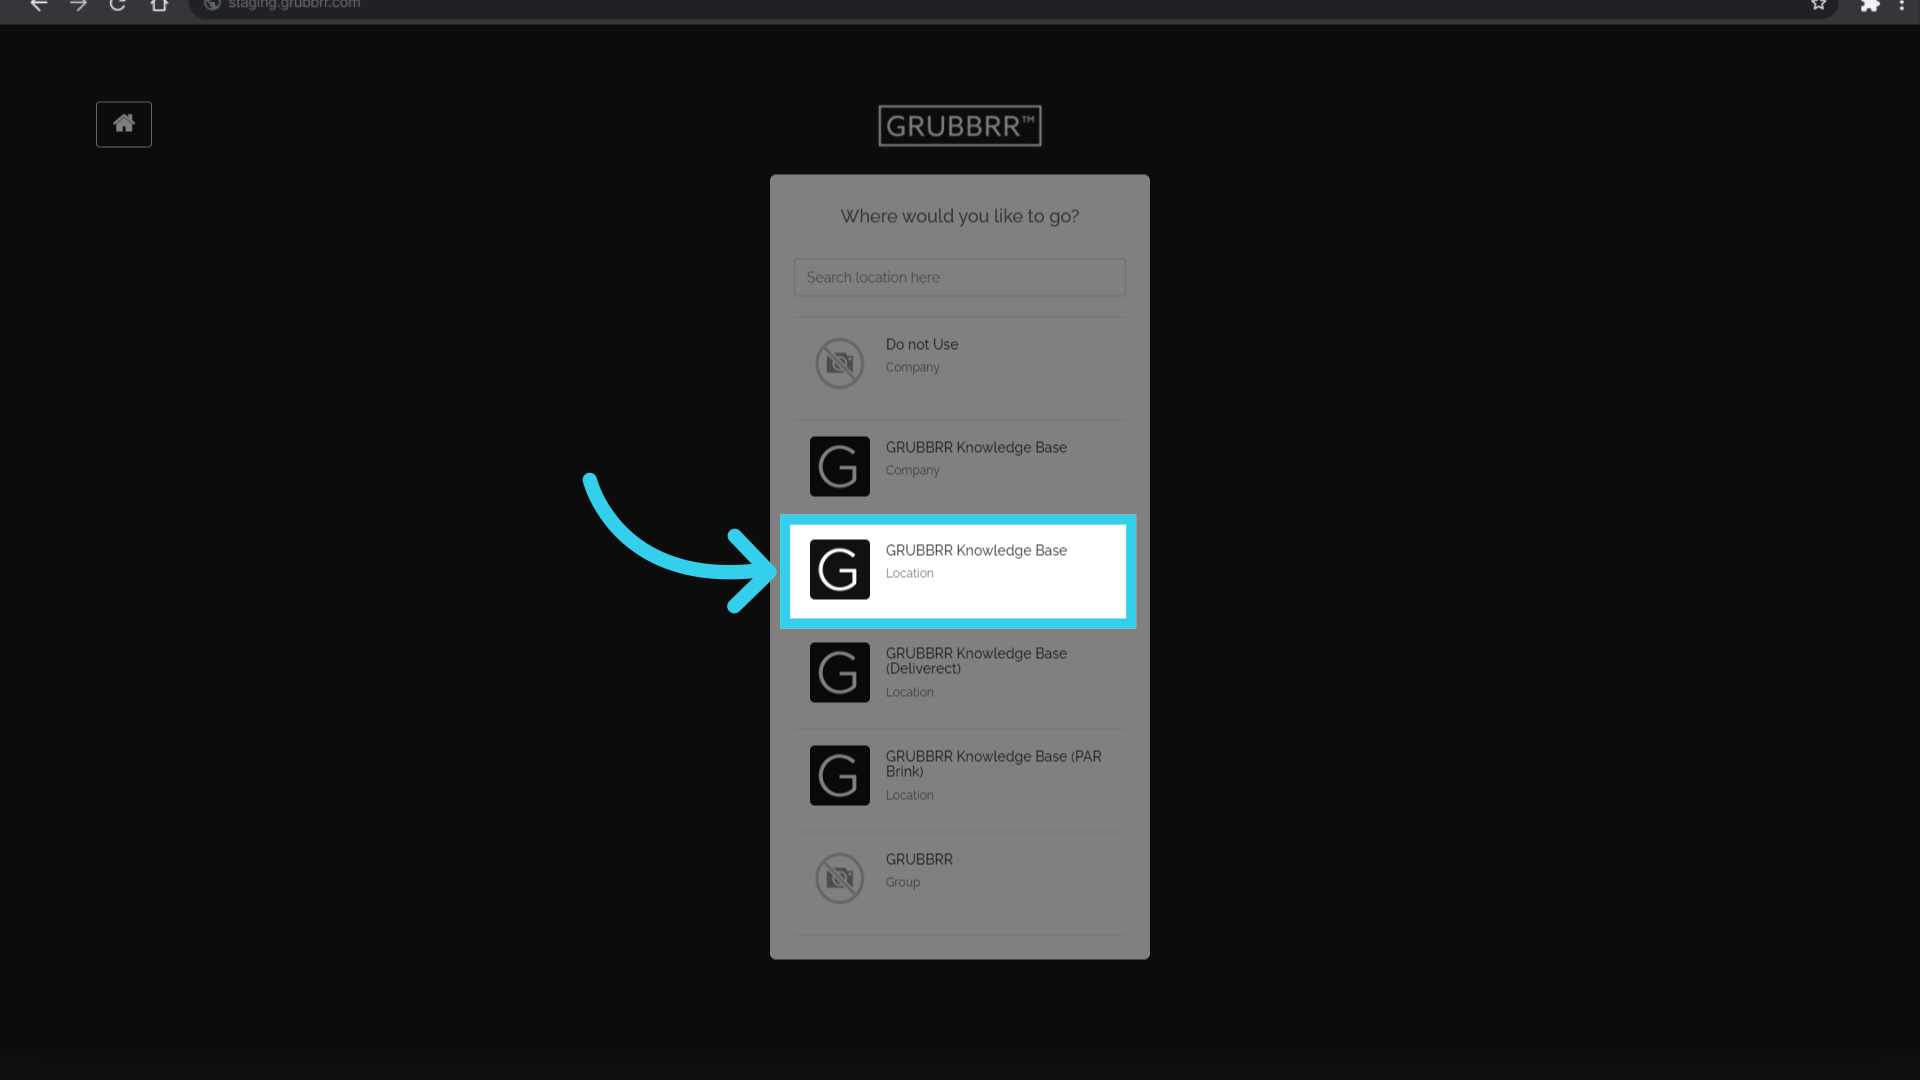Bookmark this page with star icon
The height and width of the screenshot is (1080, 1920).
click(1819, 5)
